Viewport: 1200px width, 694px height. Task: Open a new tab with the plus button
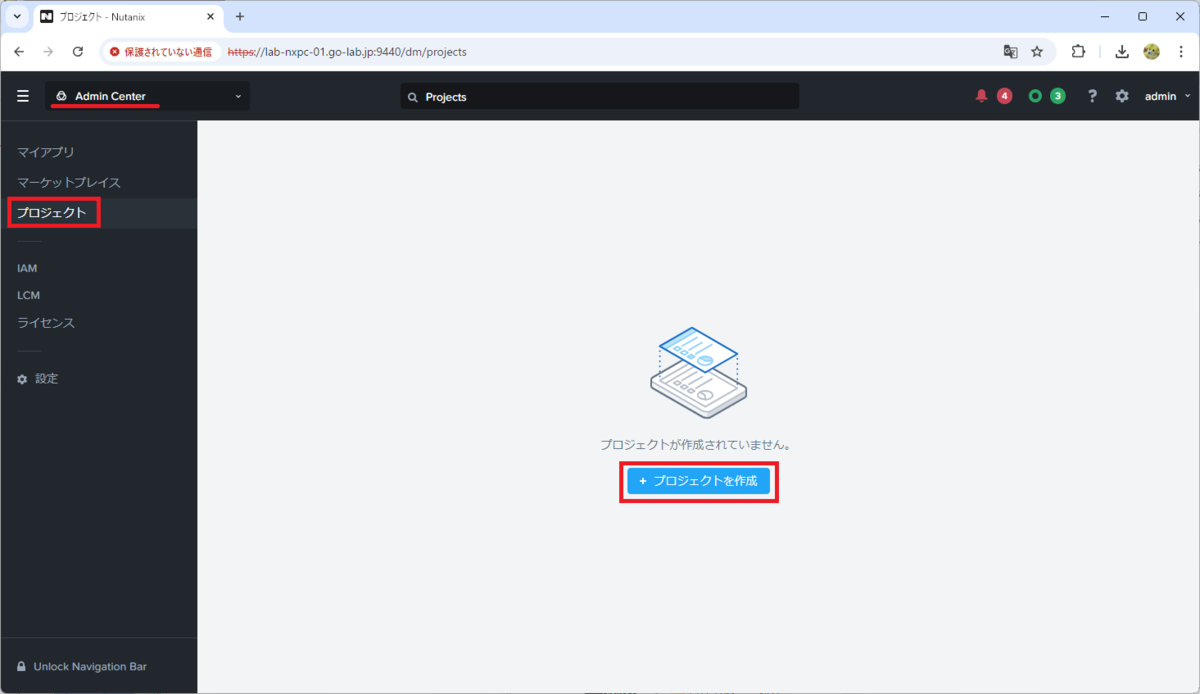[x=240, y=17]
